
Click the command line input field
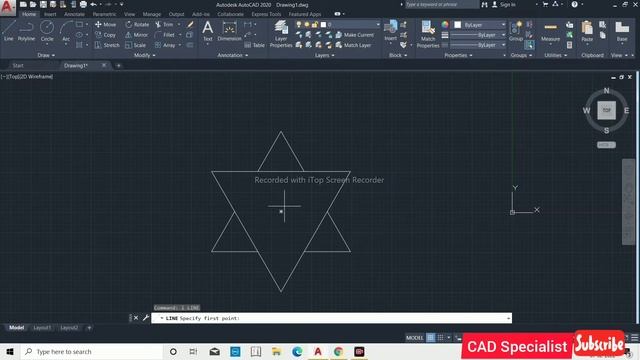click(x=331, y=318)
